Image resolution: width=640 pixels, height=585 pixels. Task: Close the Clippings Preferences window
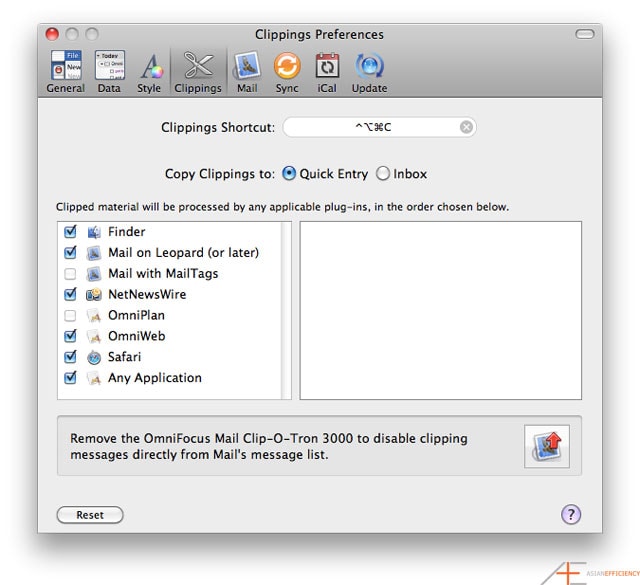pyautogui.click(x=52, y=34)
